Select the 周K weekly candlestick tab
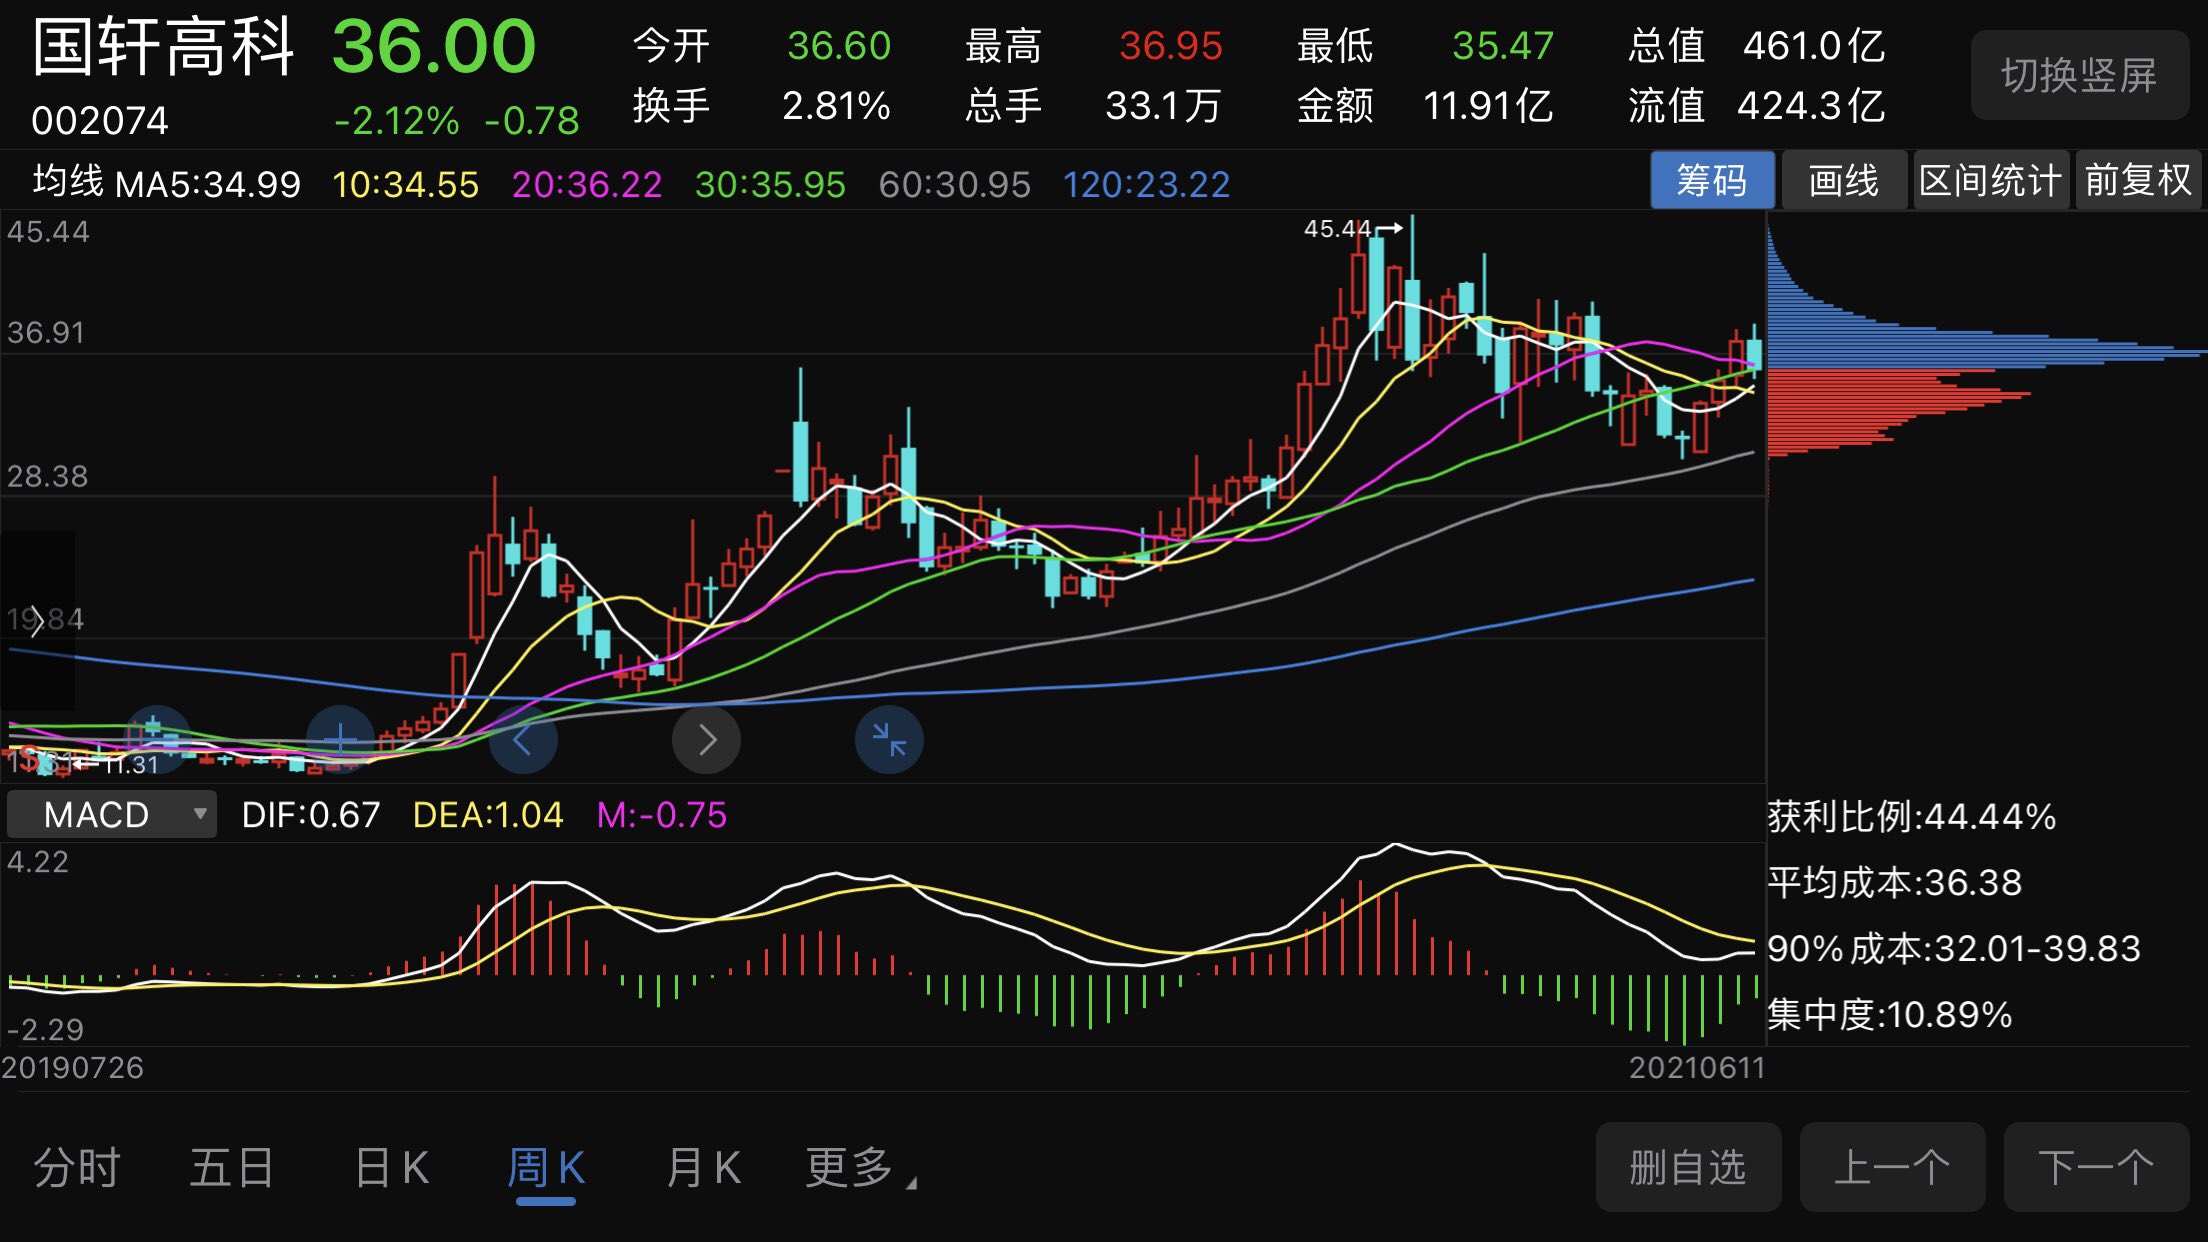The width and height of the screenshot is (2208, 1242). [x=546, y=1167]
